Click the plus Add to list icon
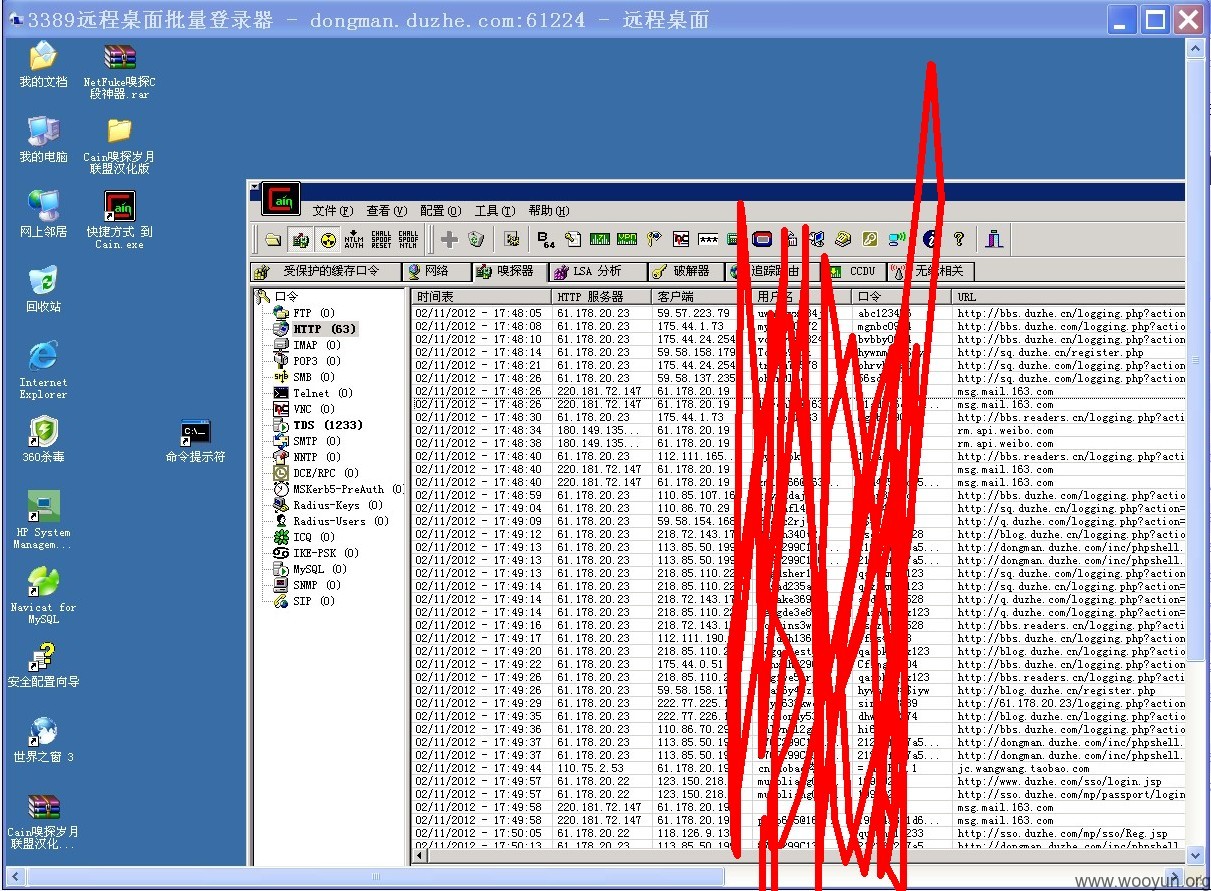This screenshot has width=1211, height=891. click(x=449, y=239)
